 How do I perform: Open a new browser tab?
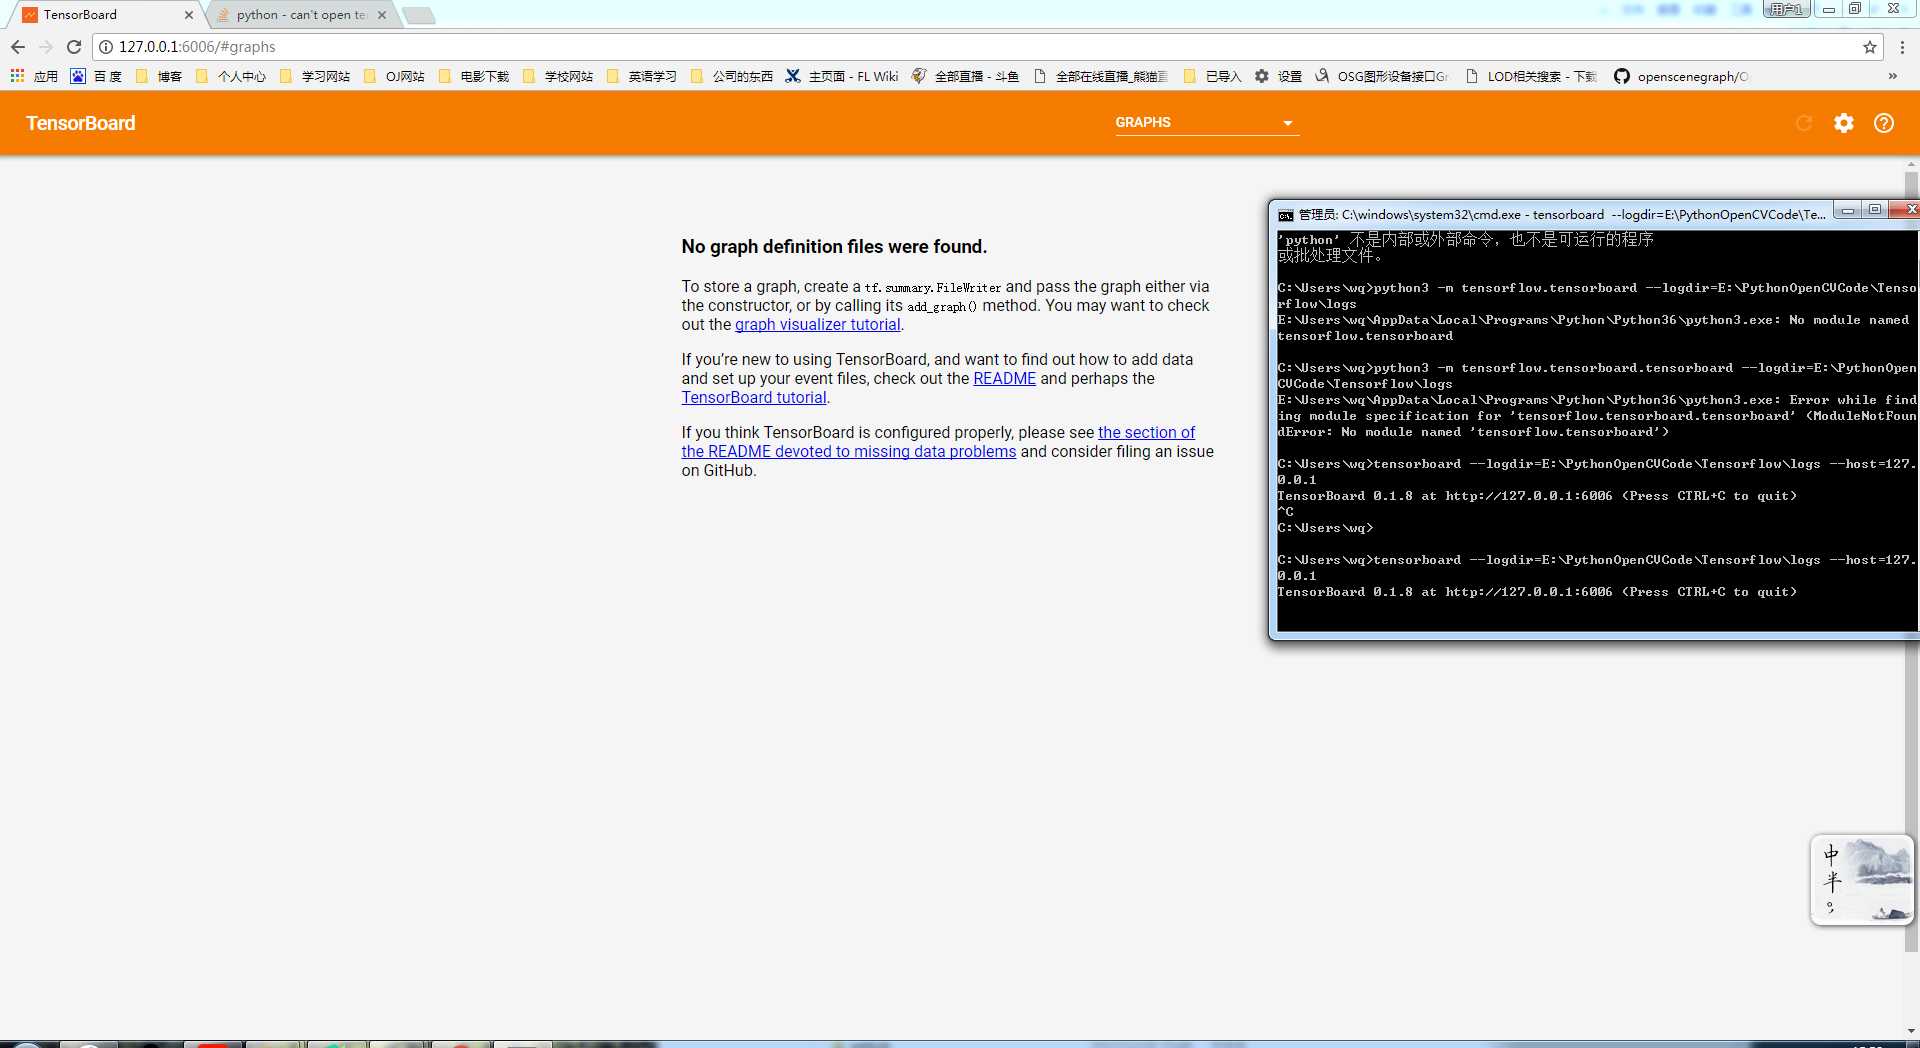point(418,15)
